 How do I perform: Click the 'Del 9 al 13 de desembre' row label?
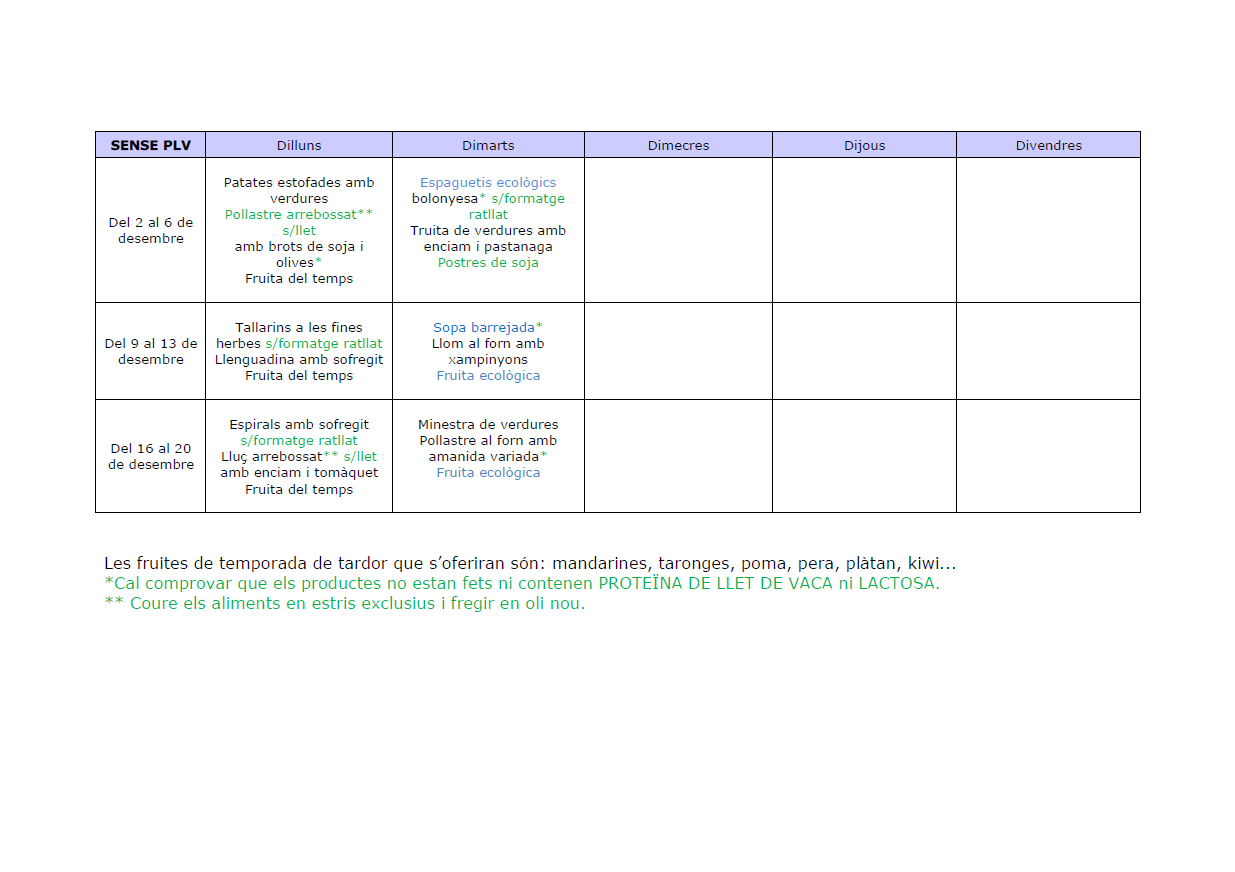pos(151,351)
